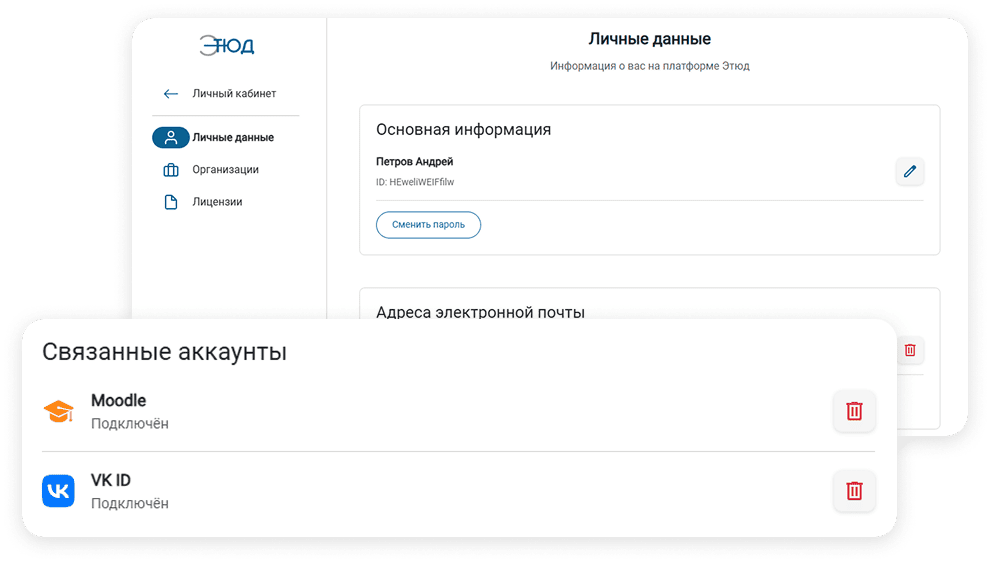The image size is (990, 563).
Task: Open the Организации menu item
Action: pyautogui.click(x=225, y=170)
